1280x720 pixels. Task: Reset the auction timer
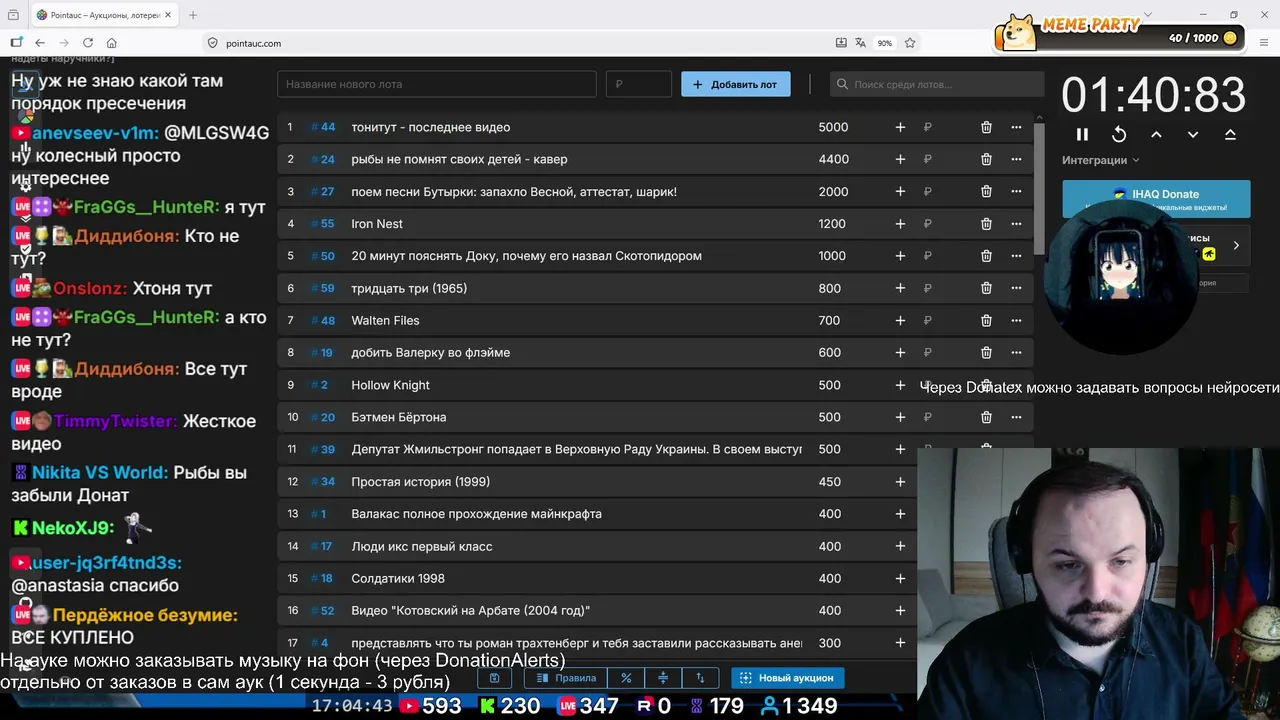(x=1119, y=134)
